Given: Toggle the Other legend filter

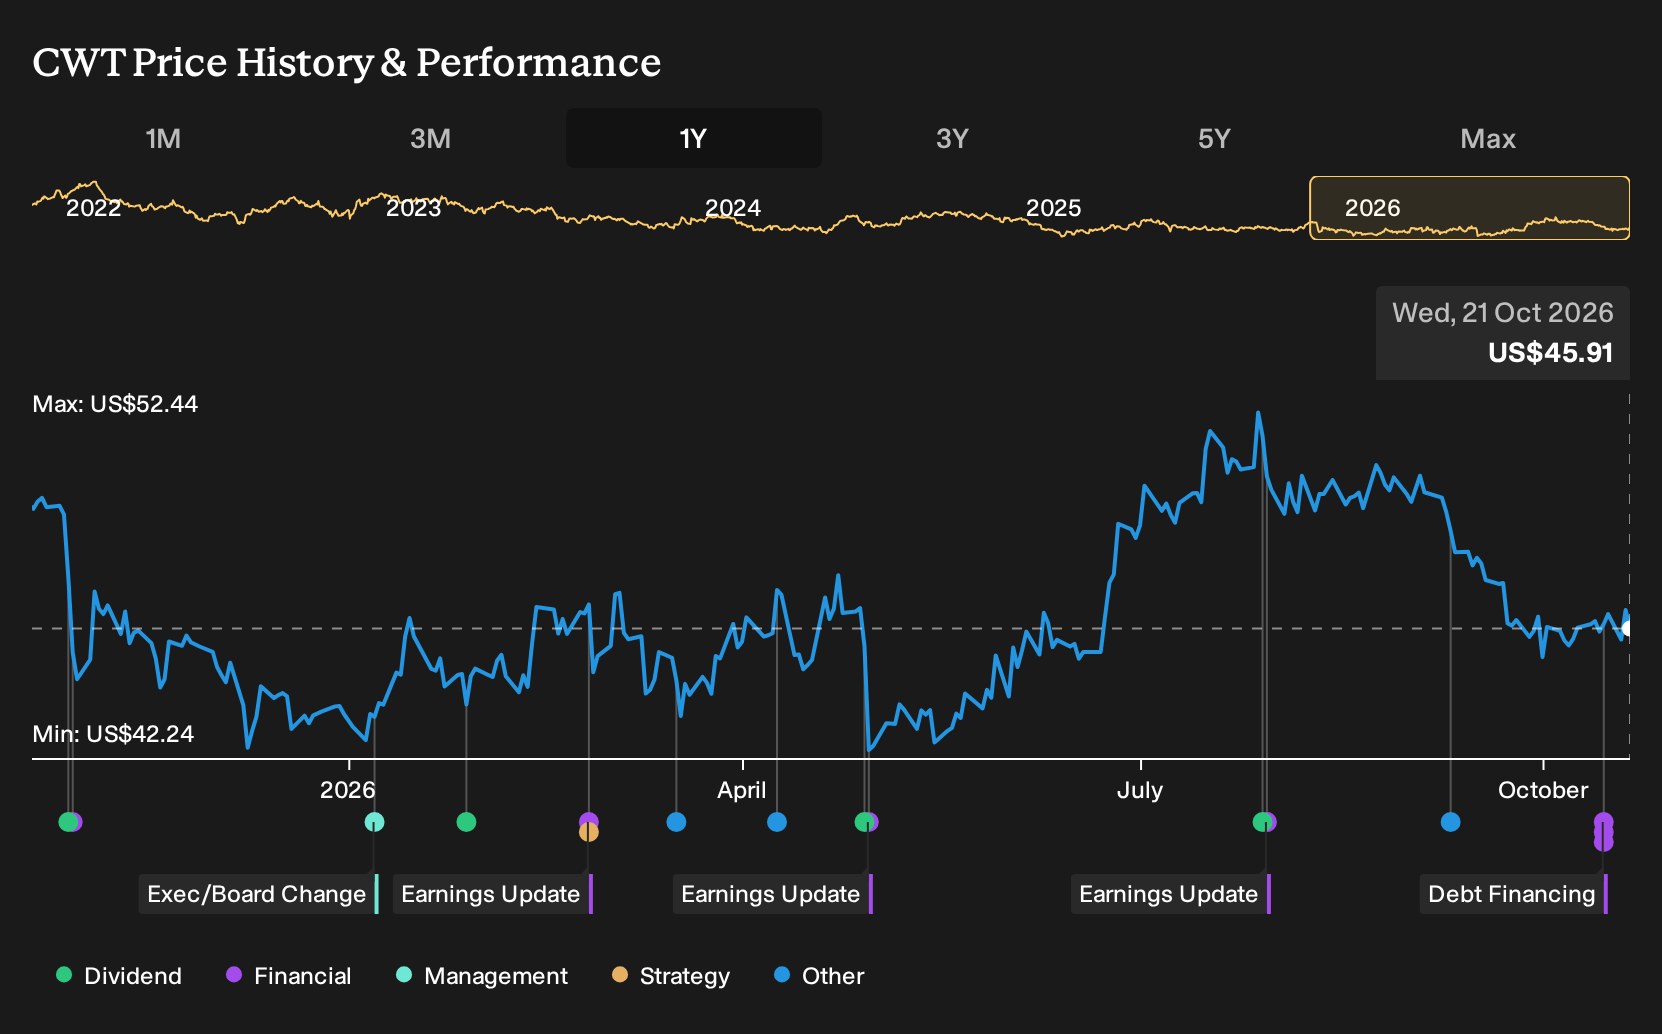Looking at the screenshot, I should pos(819,976).
